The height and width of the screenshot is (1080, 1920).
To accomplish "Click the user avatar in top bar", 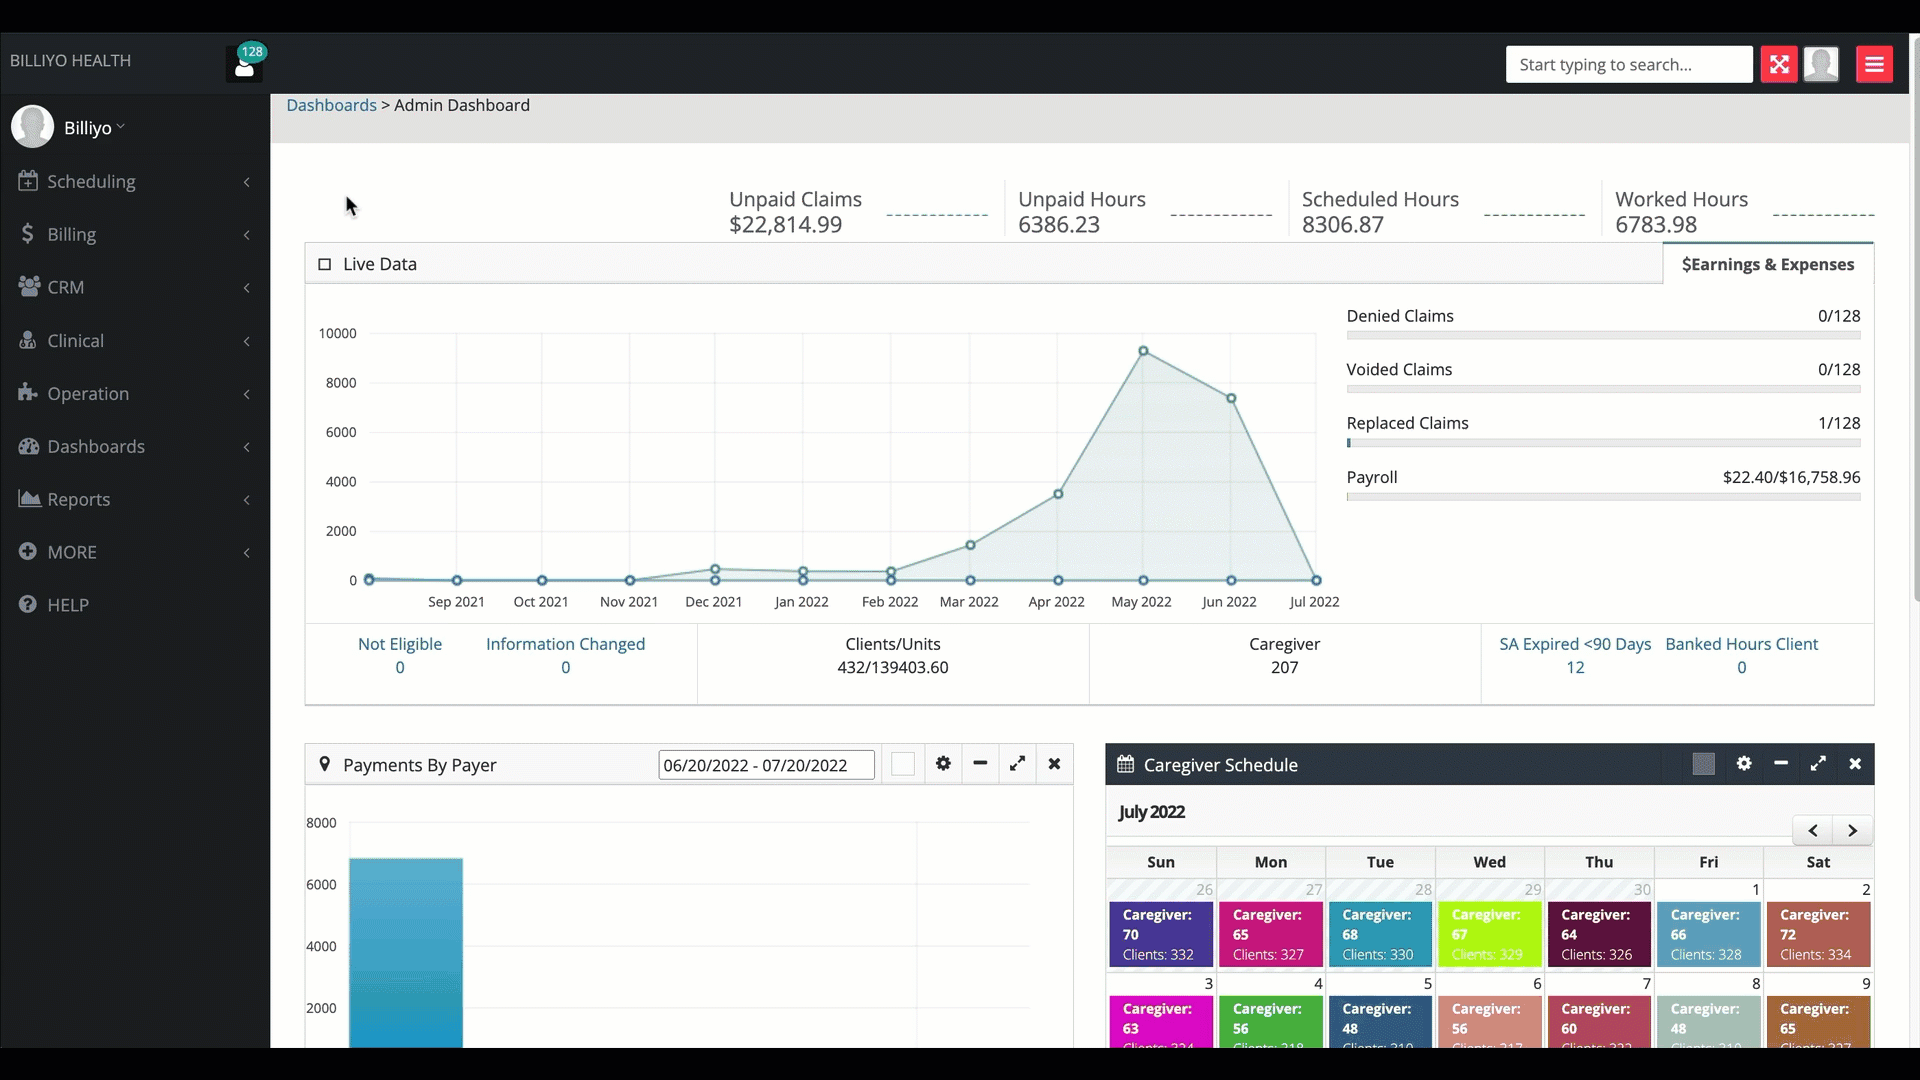I will 1821,65.
